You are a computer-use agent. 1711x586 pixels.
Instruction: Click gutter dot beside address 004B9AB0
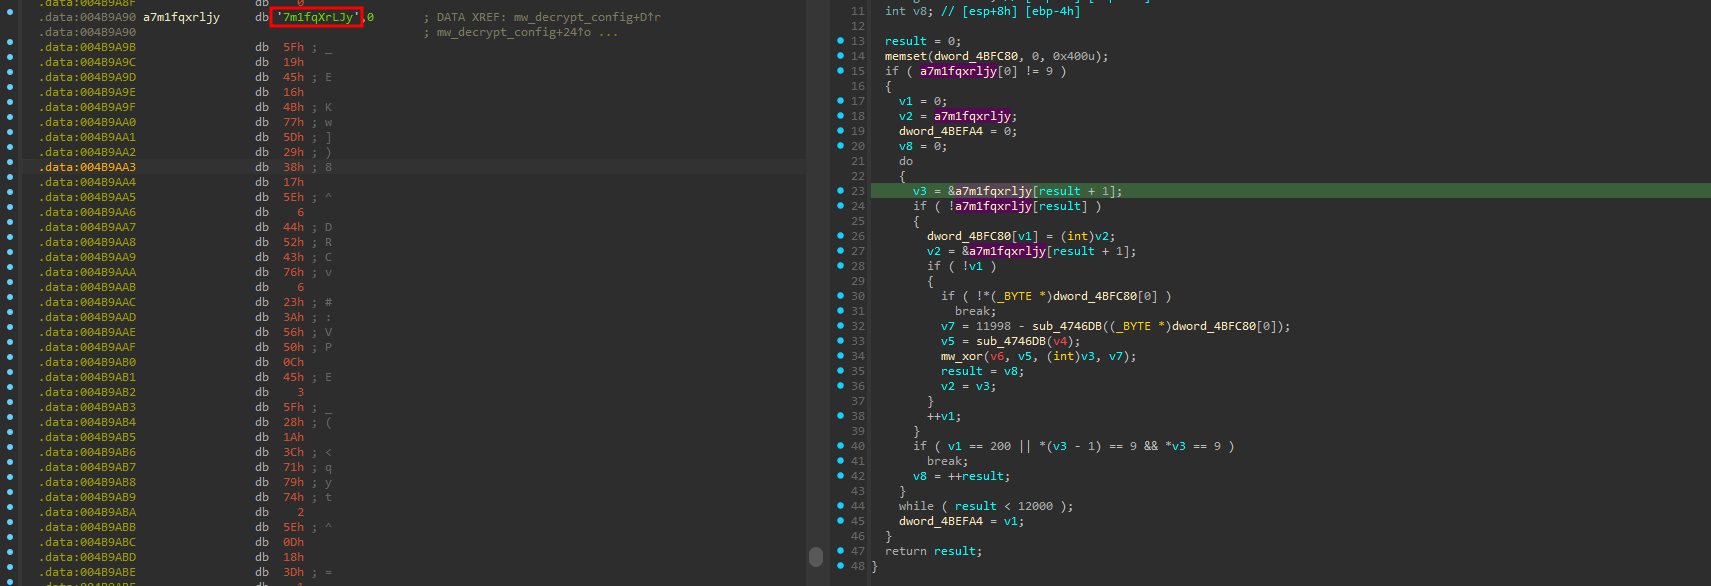click(10, 362)
